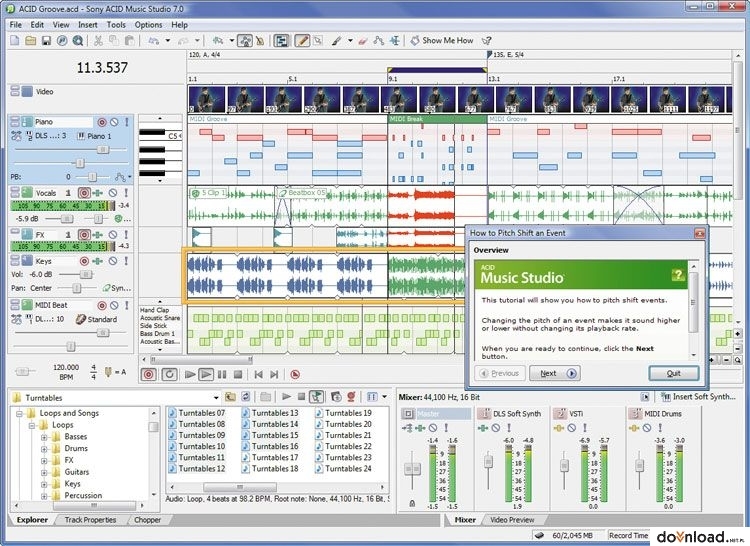This screenshot has height=546, width=750.
Task: Click the Vocals track volume slider
Action: pyautogui.click(x=66, y=219)
